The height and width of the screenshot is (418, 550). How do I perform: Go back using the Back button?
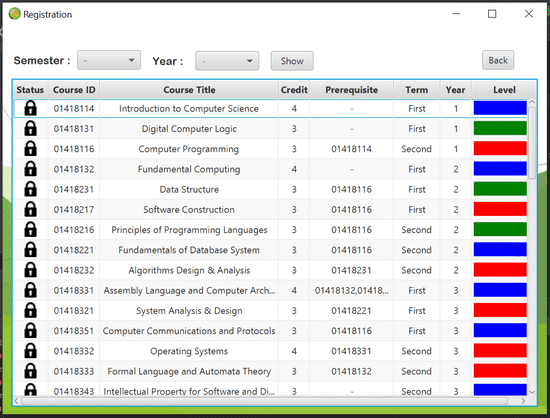click(x=498, y=60)
